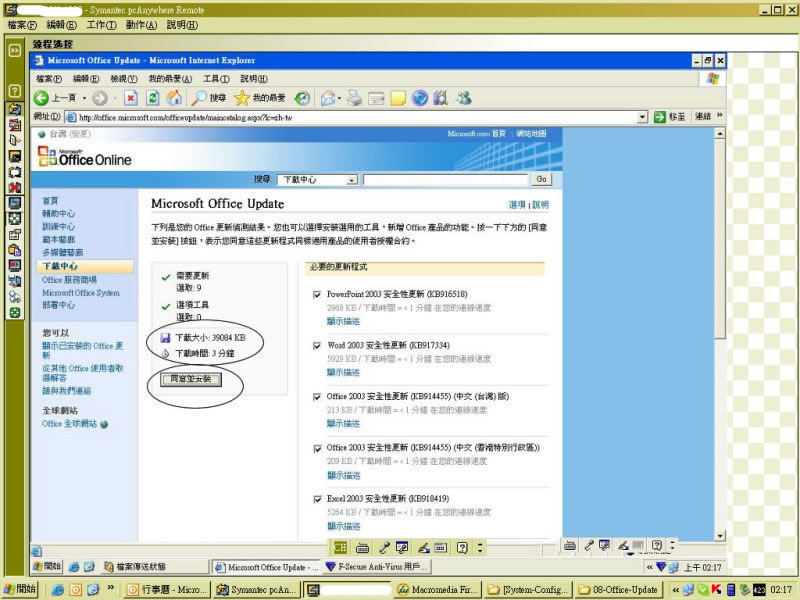Uncheck Office 2003 KB914455 Hong Kong update
The image size is (800, 600).
[x=317, y=448]
